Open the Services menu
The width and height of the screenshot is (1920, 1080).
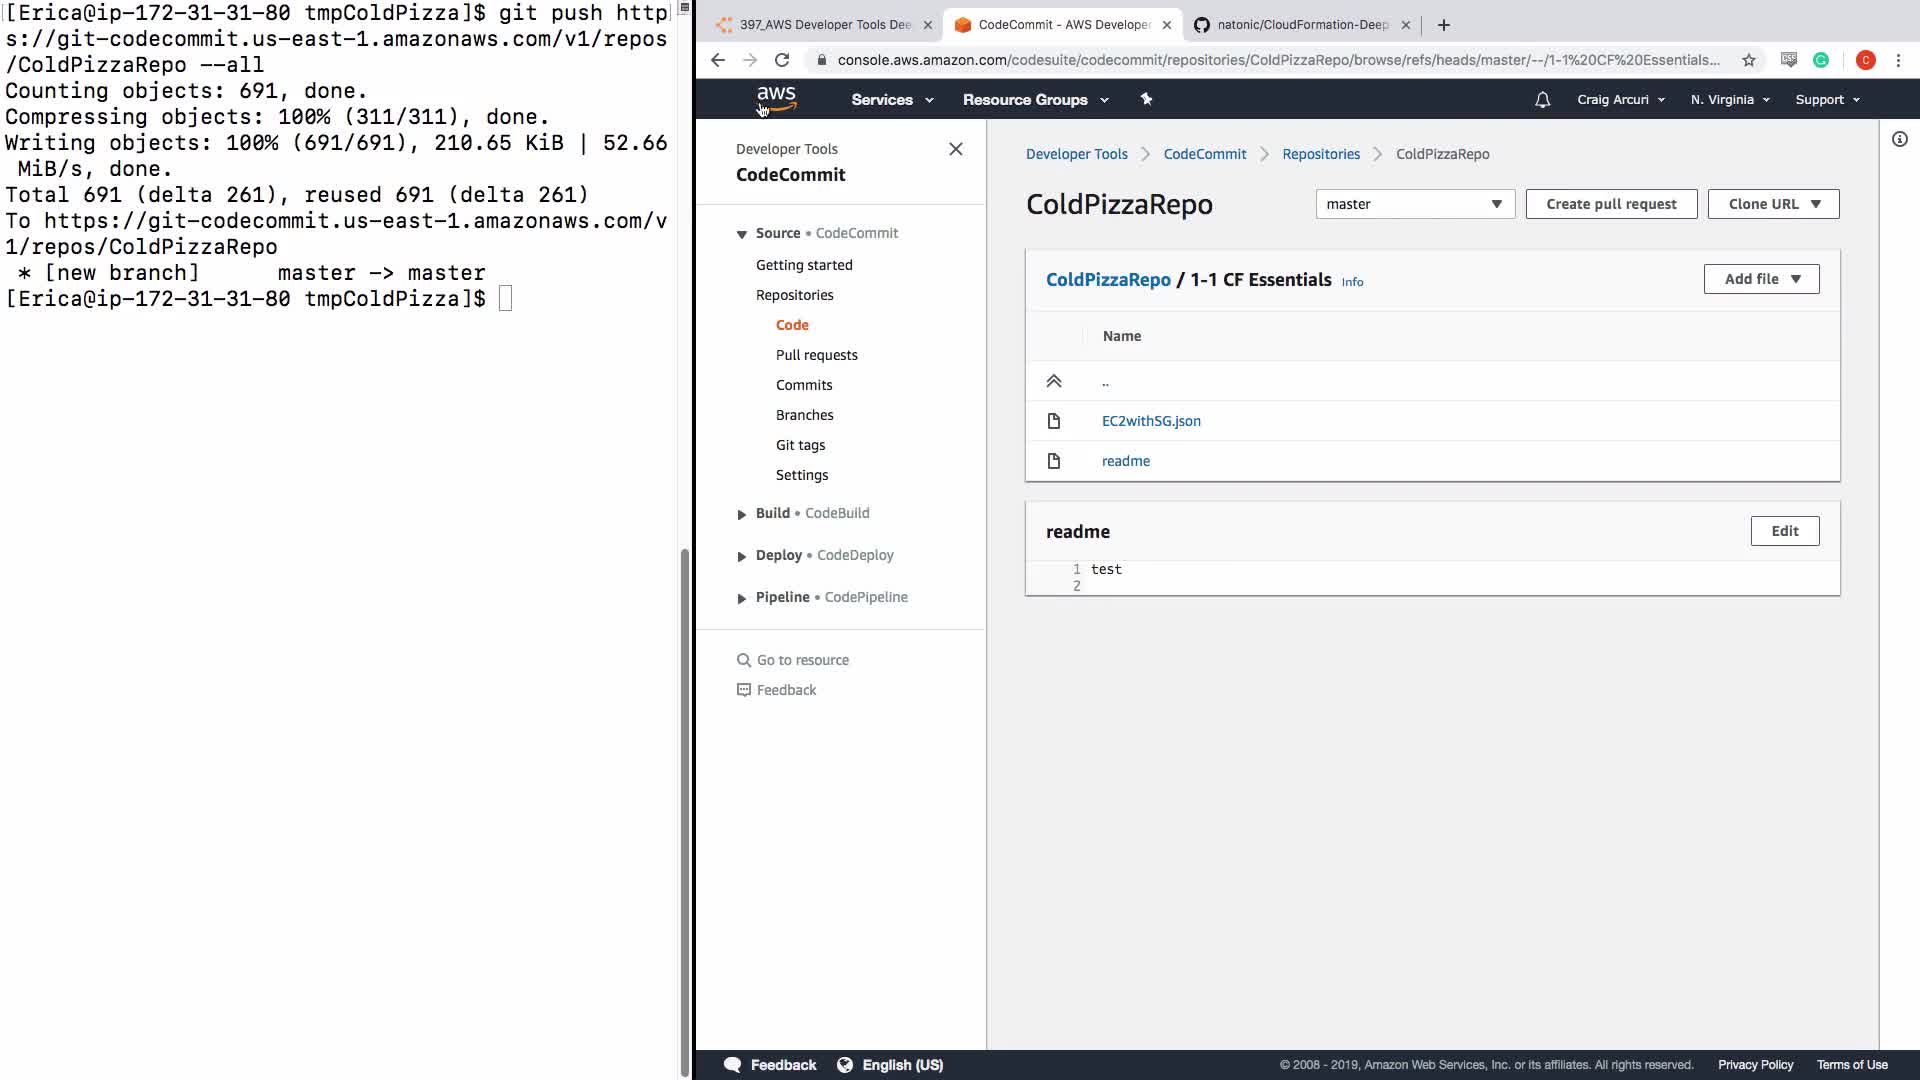pos(891,100)
